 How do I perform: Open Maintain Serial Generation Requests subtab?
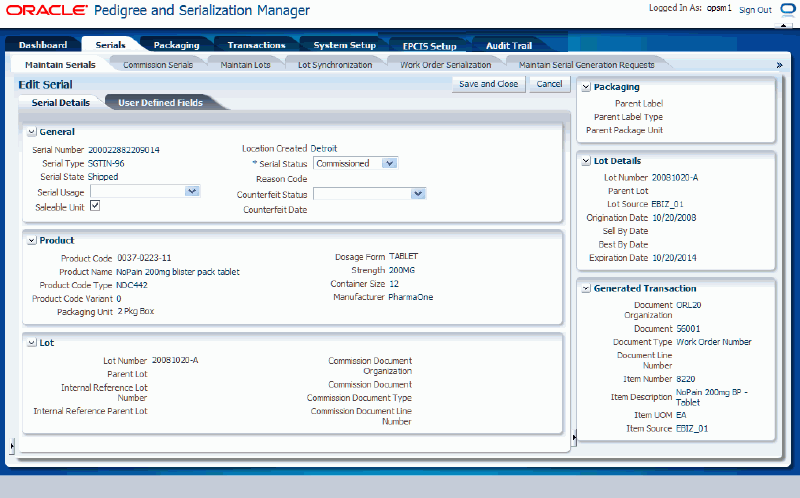pos(586,65)
